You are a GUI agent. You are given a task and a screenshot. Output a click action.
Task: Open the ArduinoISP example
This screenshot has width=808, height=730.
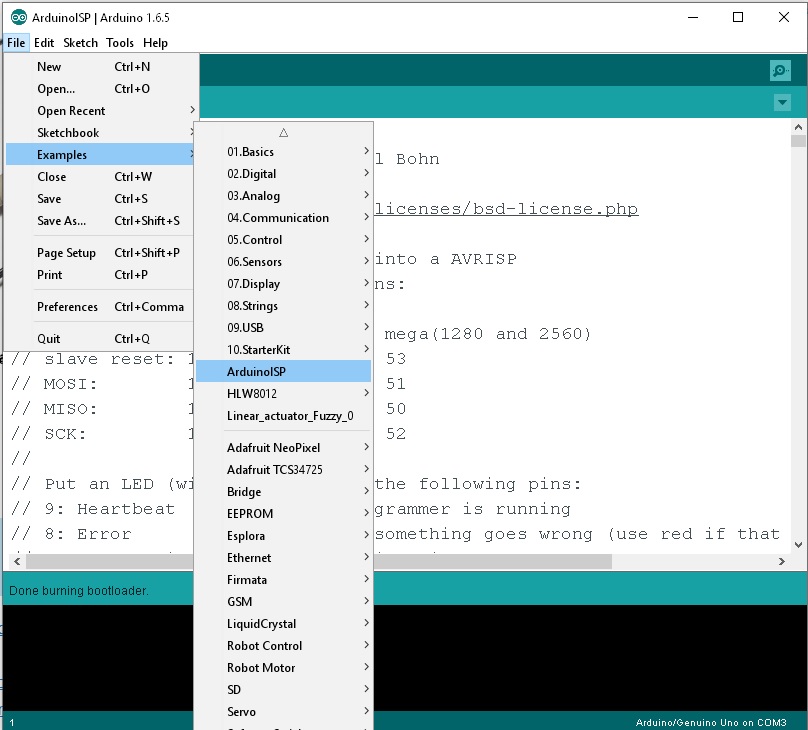(x=283, y=371)
